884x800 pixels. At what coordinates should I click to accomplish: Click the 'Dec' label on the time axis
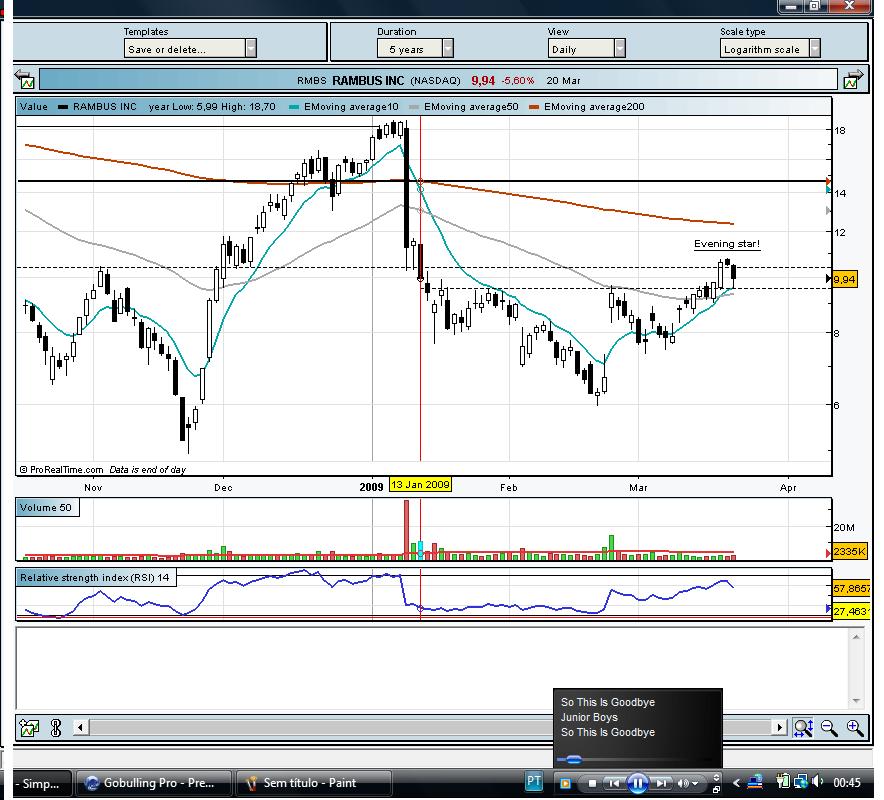223,487
